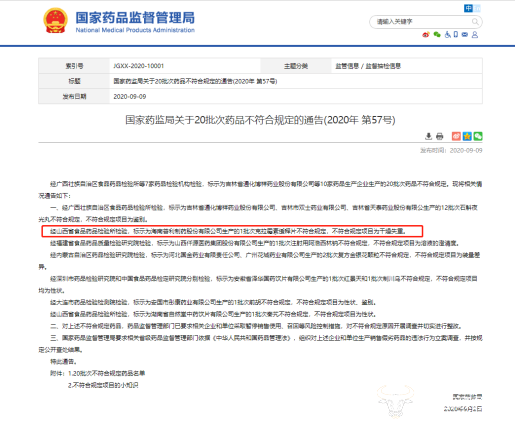This screenshot has width=516, height=421.
Task: Click index number JGXX-2020-10001
Action: [x=139, y=66]
